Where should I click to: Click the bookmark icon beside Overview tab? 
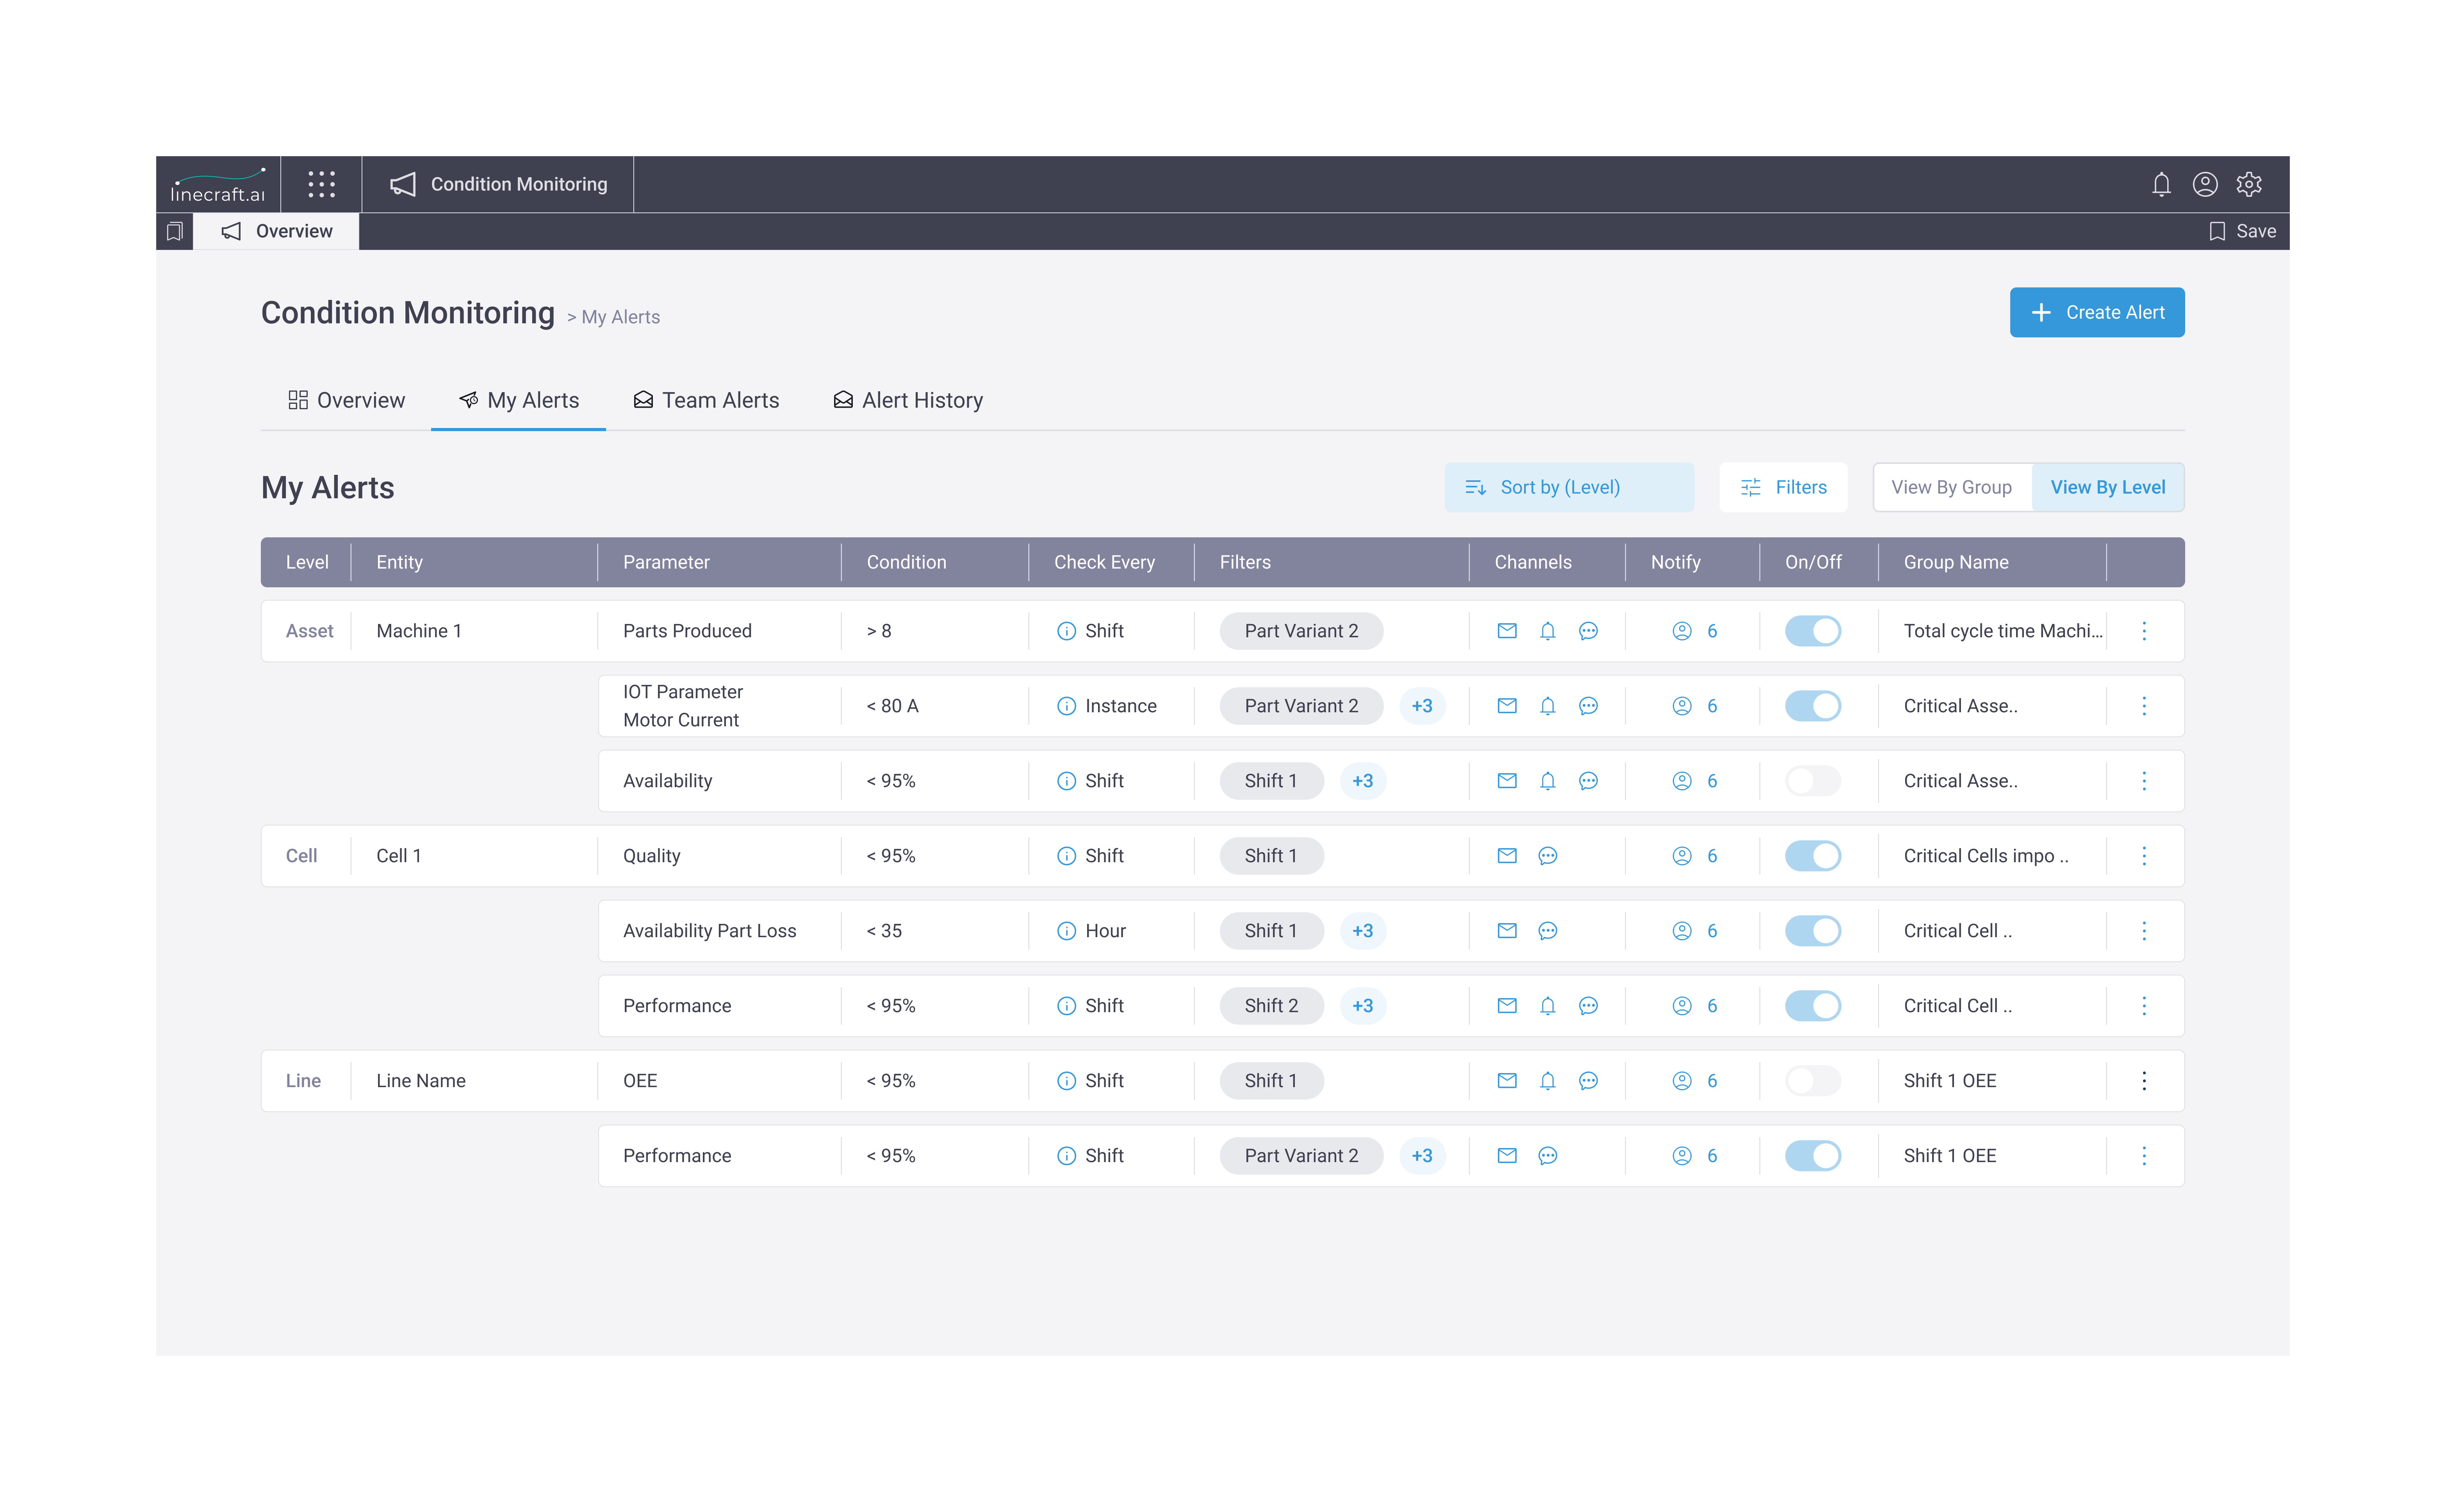tap(174, 231)
